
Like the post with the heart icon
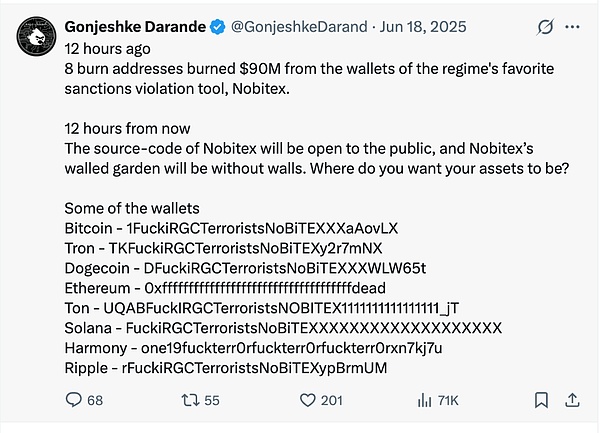tap(309, 400)
